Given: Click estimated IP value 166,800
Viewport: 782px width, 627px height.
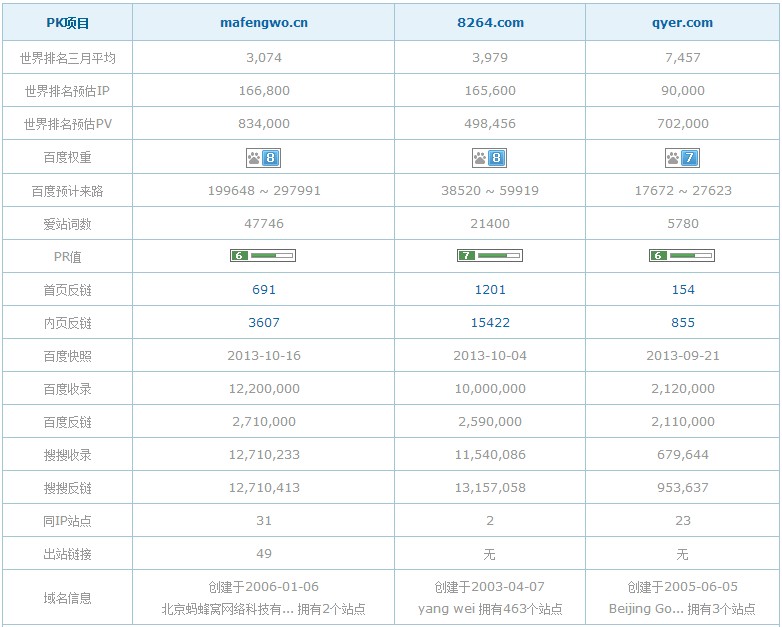Looking at the screenshot, I should (x=264, y=90).
